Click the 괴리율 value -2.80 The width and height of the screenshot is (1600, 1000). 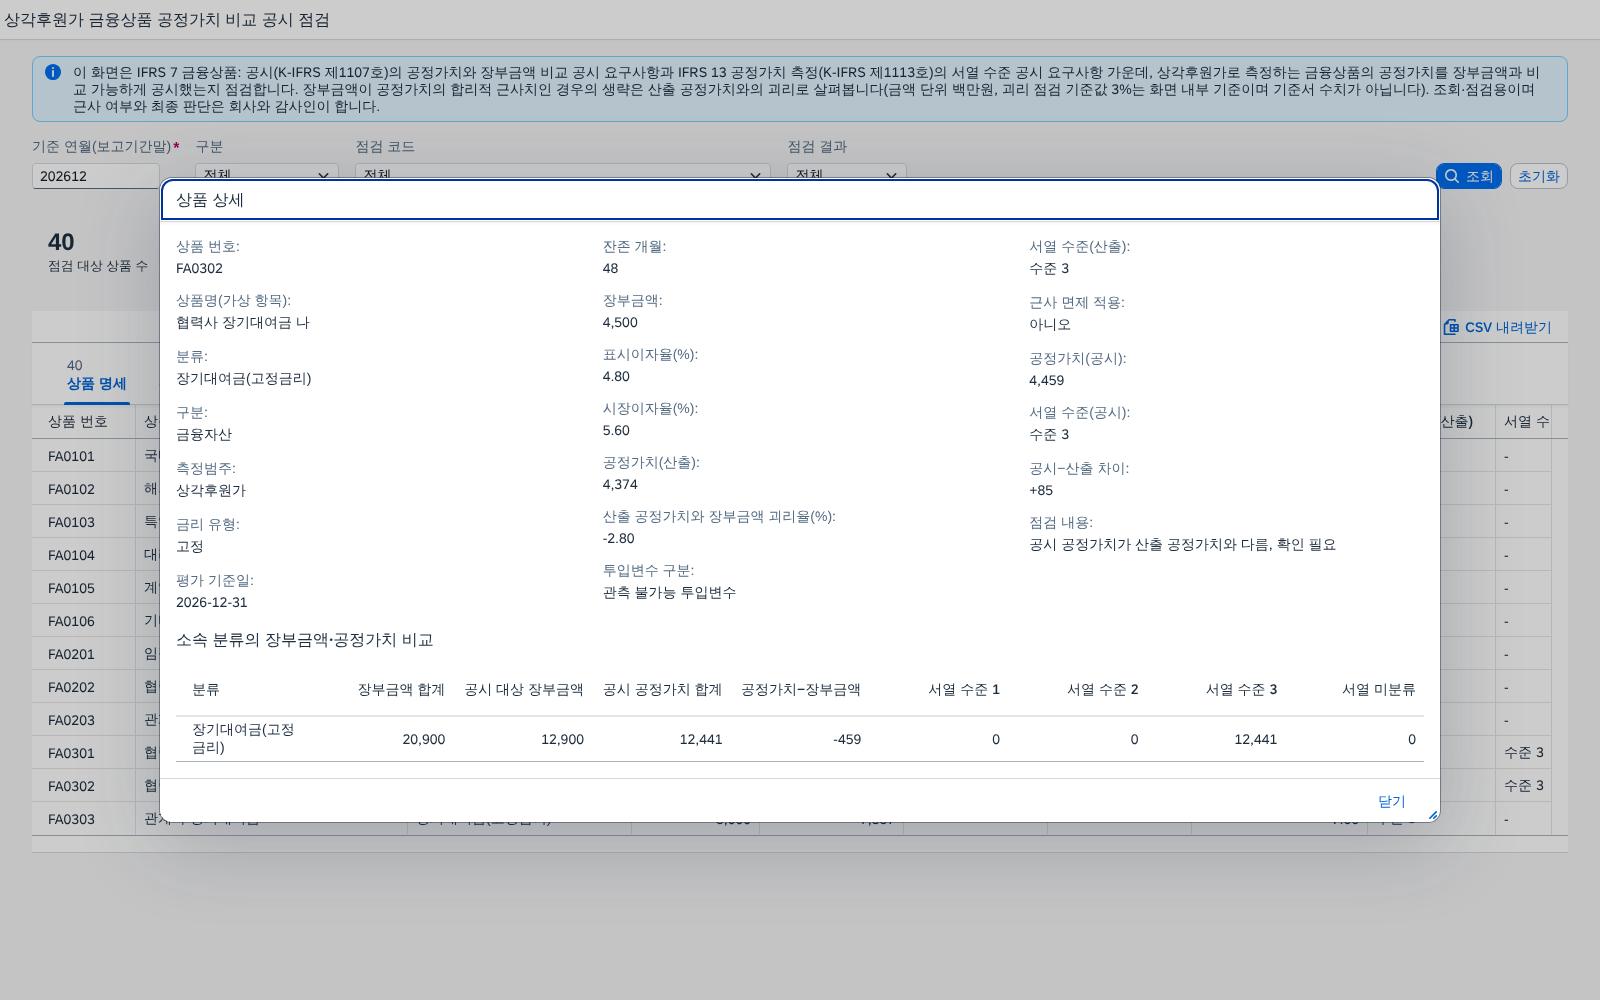(x=618, y=538)
